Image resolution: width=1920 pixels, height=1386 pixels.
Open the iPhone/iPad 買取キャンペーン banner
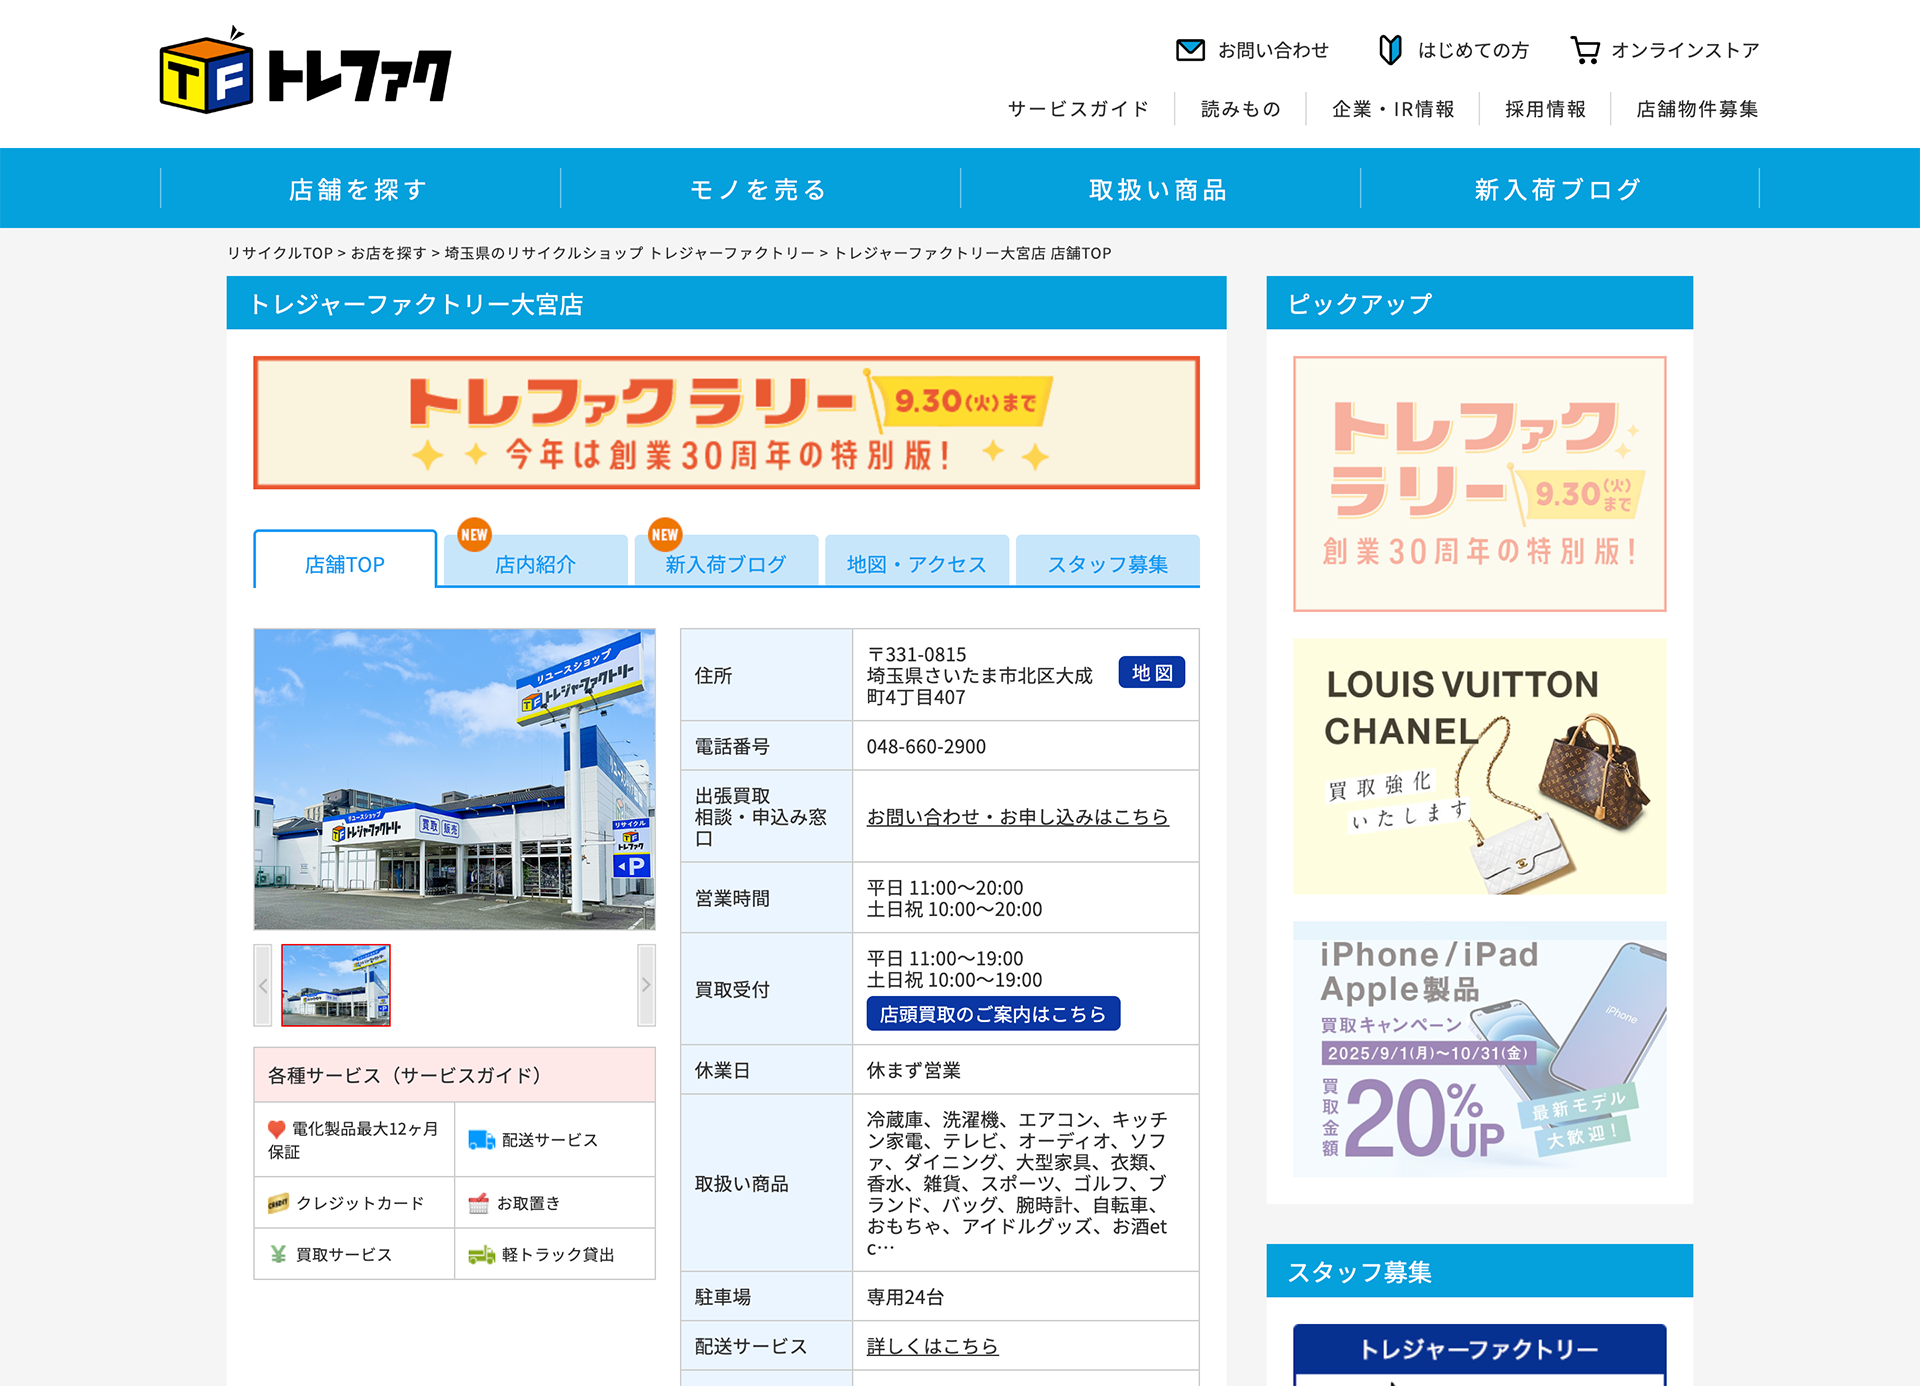(1479, 1048)
